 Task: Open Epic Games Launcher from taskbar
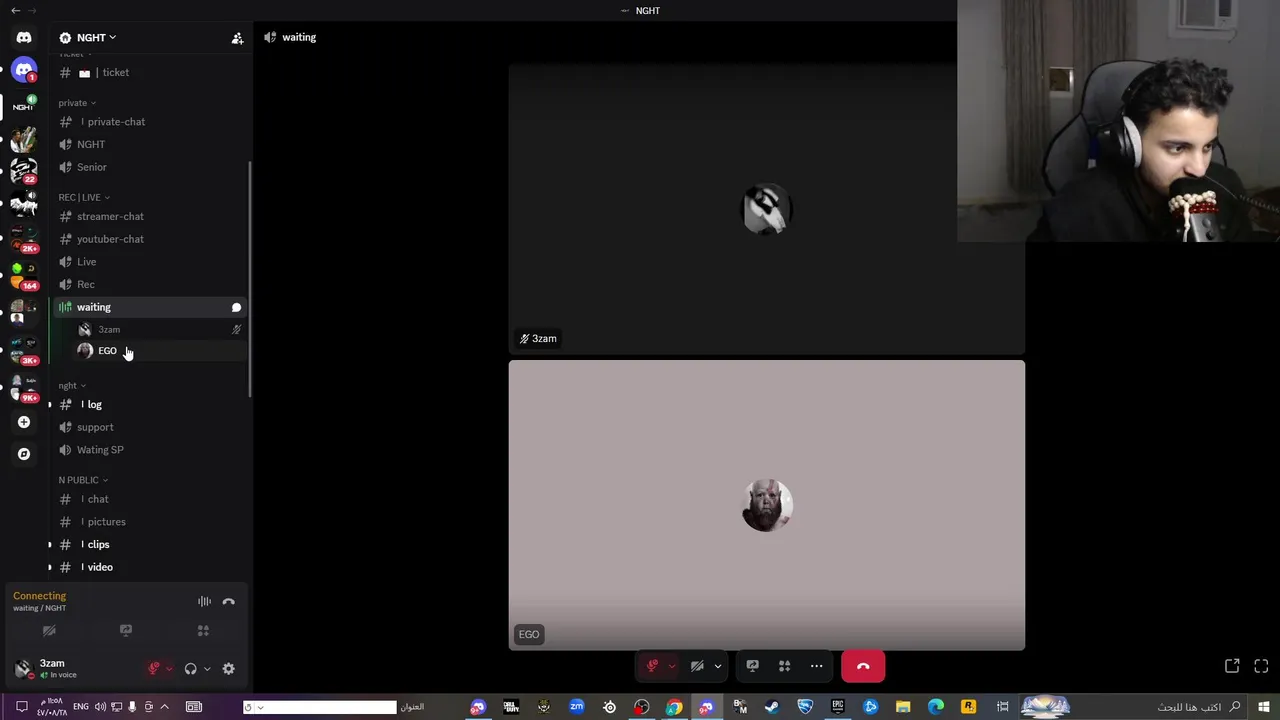838,707
